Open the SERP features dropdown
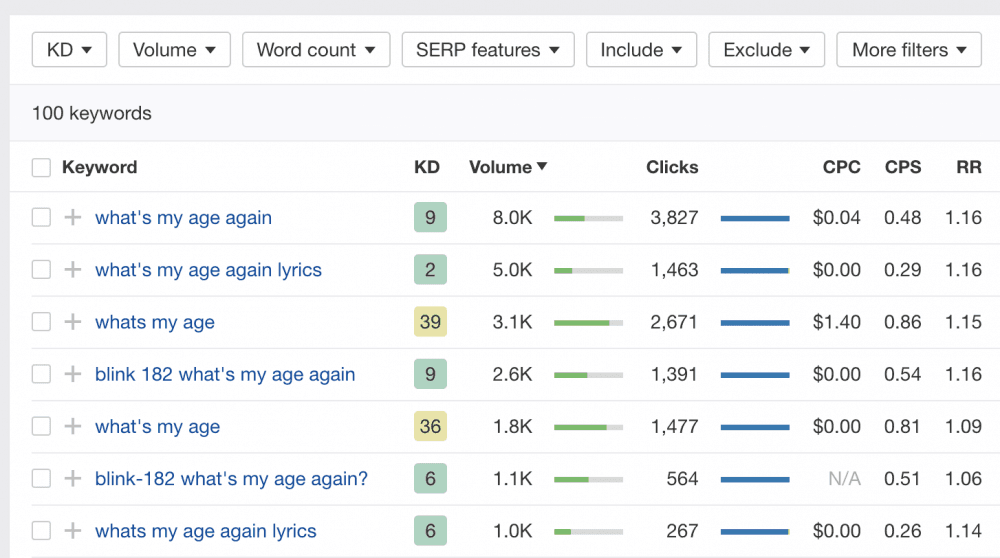 pyautogui.click(x=487, y=50)
